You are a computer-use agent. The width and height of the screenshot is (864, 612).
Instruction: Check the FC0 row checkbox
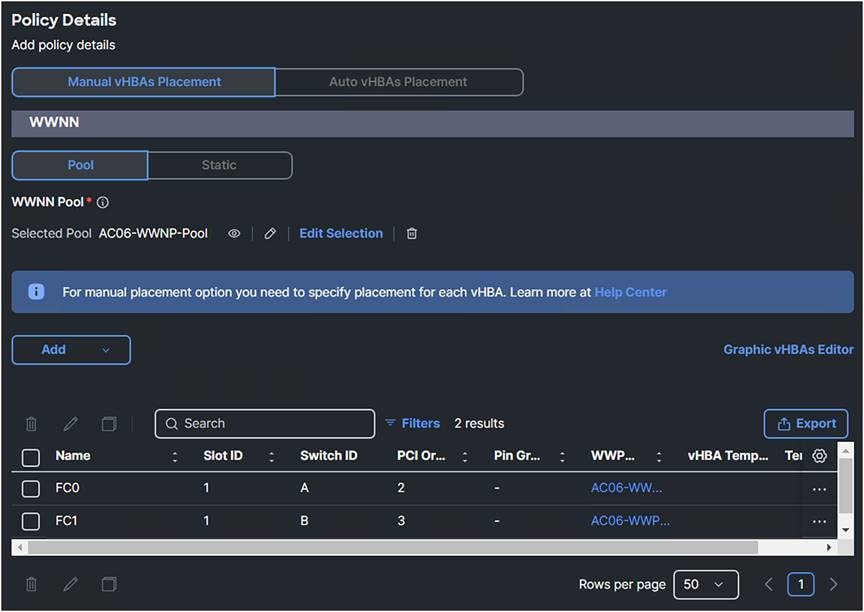click(30, 489)
